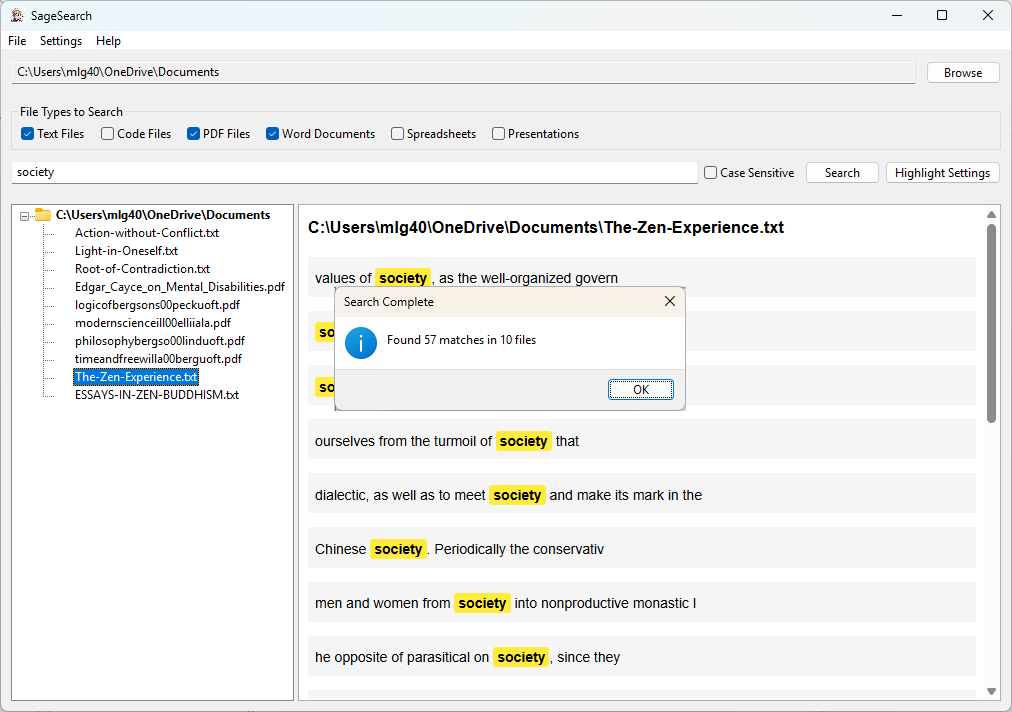
Task: Click result 'values of society, as the well-organized'
Action: (x=642, y=278)
